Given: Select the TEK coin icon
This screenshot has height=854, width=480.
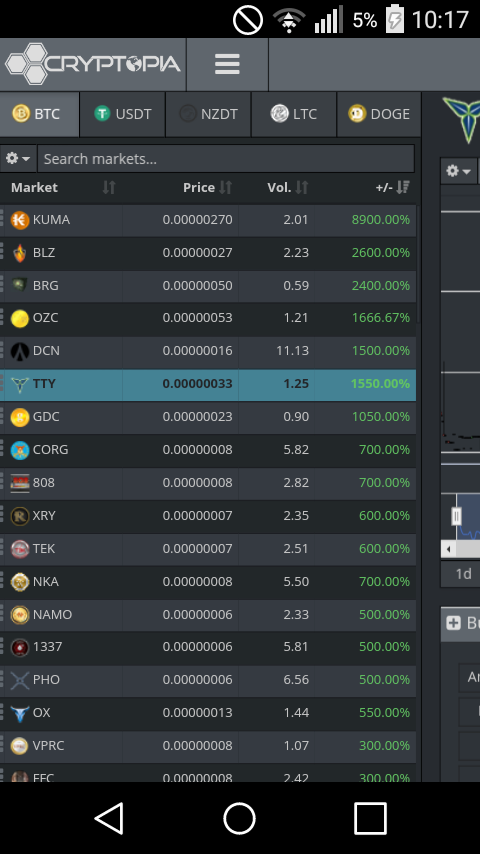Looking at the screenshot, I should [x=20, y=548].
